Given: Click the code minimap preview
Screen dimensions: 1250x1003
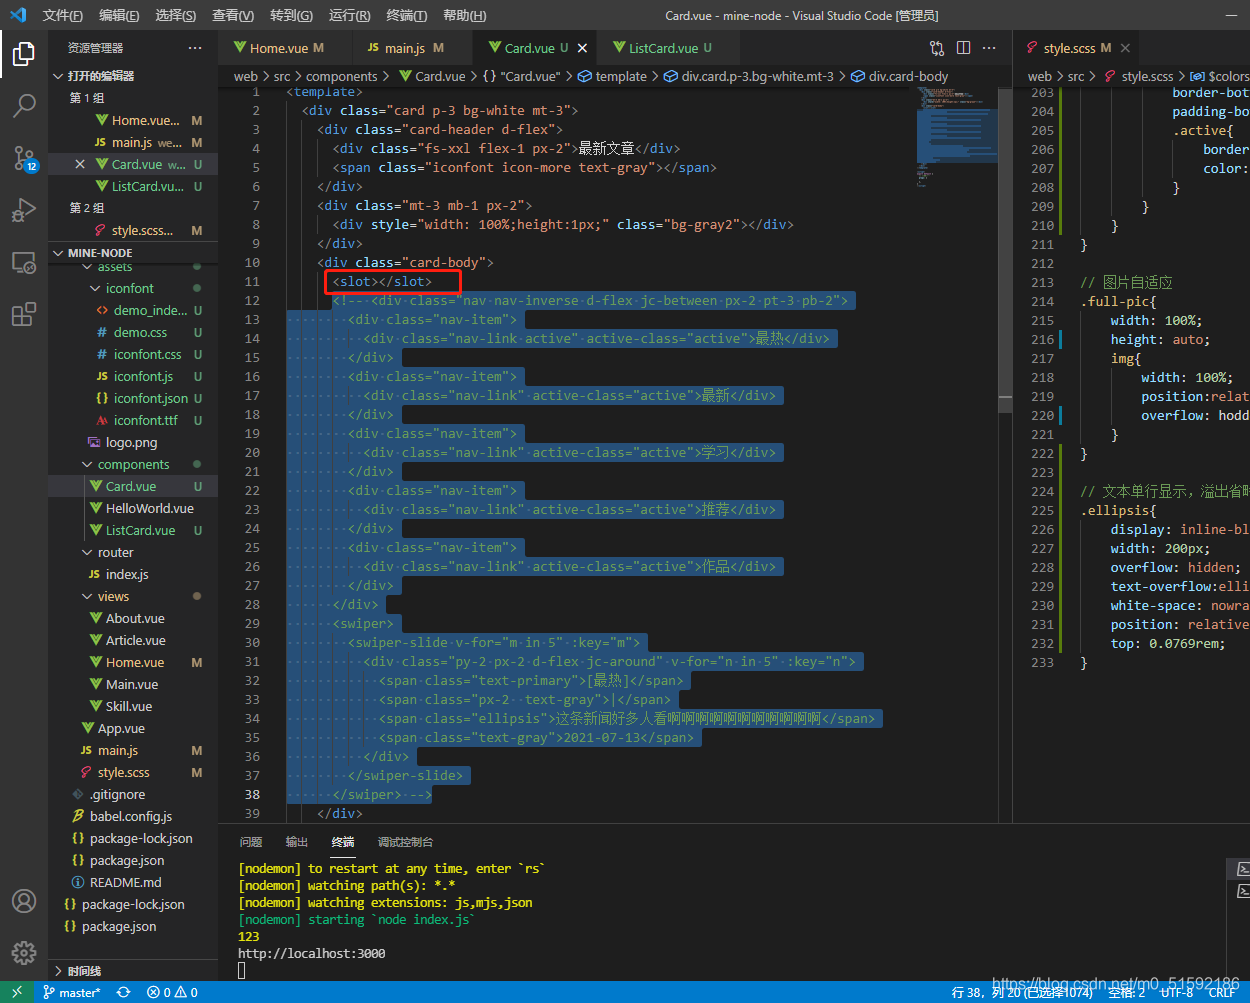Looking at the screenshot, I should 957,135.
